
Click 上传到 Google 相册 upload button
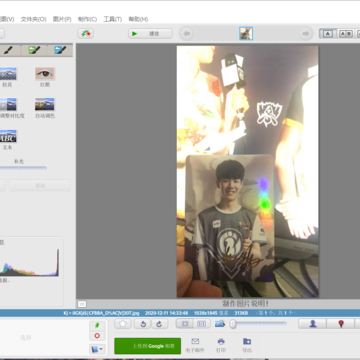coord(148,346)
